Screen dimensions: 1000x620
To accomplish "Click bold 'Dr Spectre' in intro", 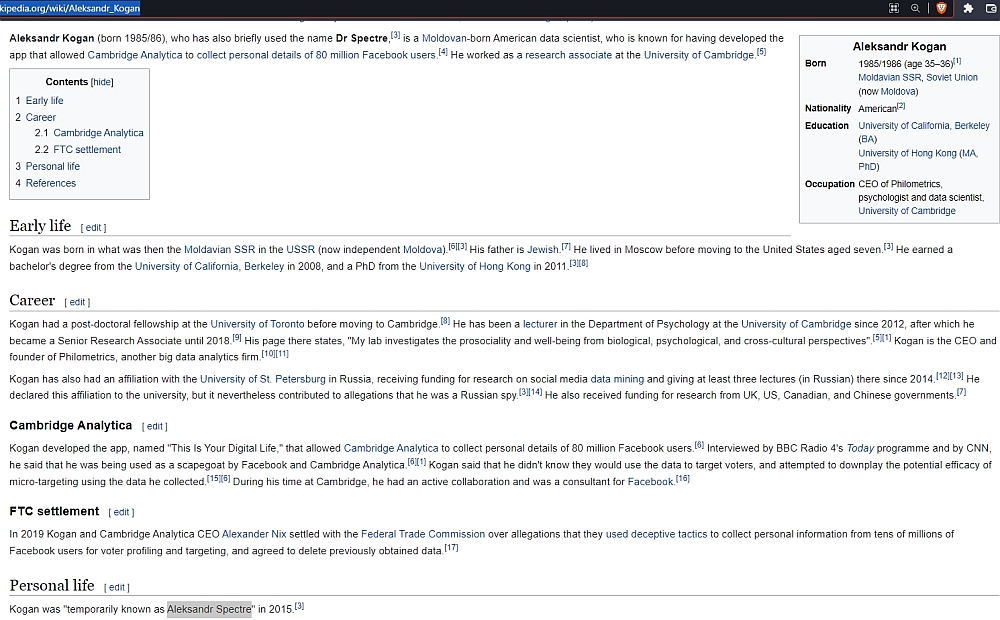I will [362, 38].
